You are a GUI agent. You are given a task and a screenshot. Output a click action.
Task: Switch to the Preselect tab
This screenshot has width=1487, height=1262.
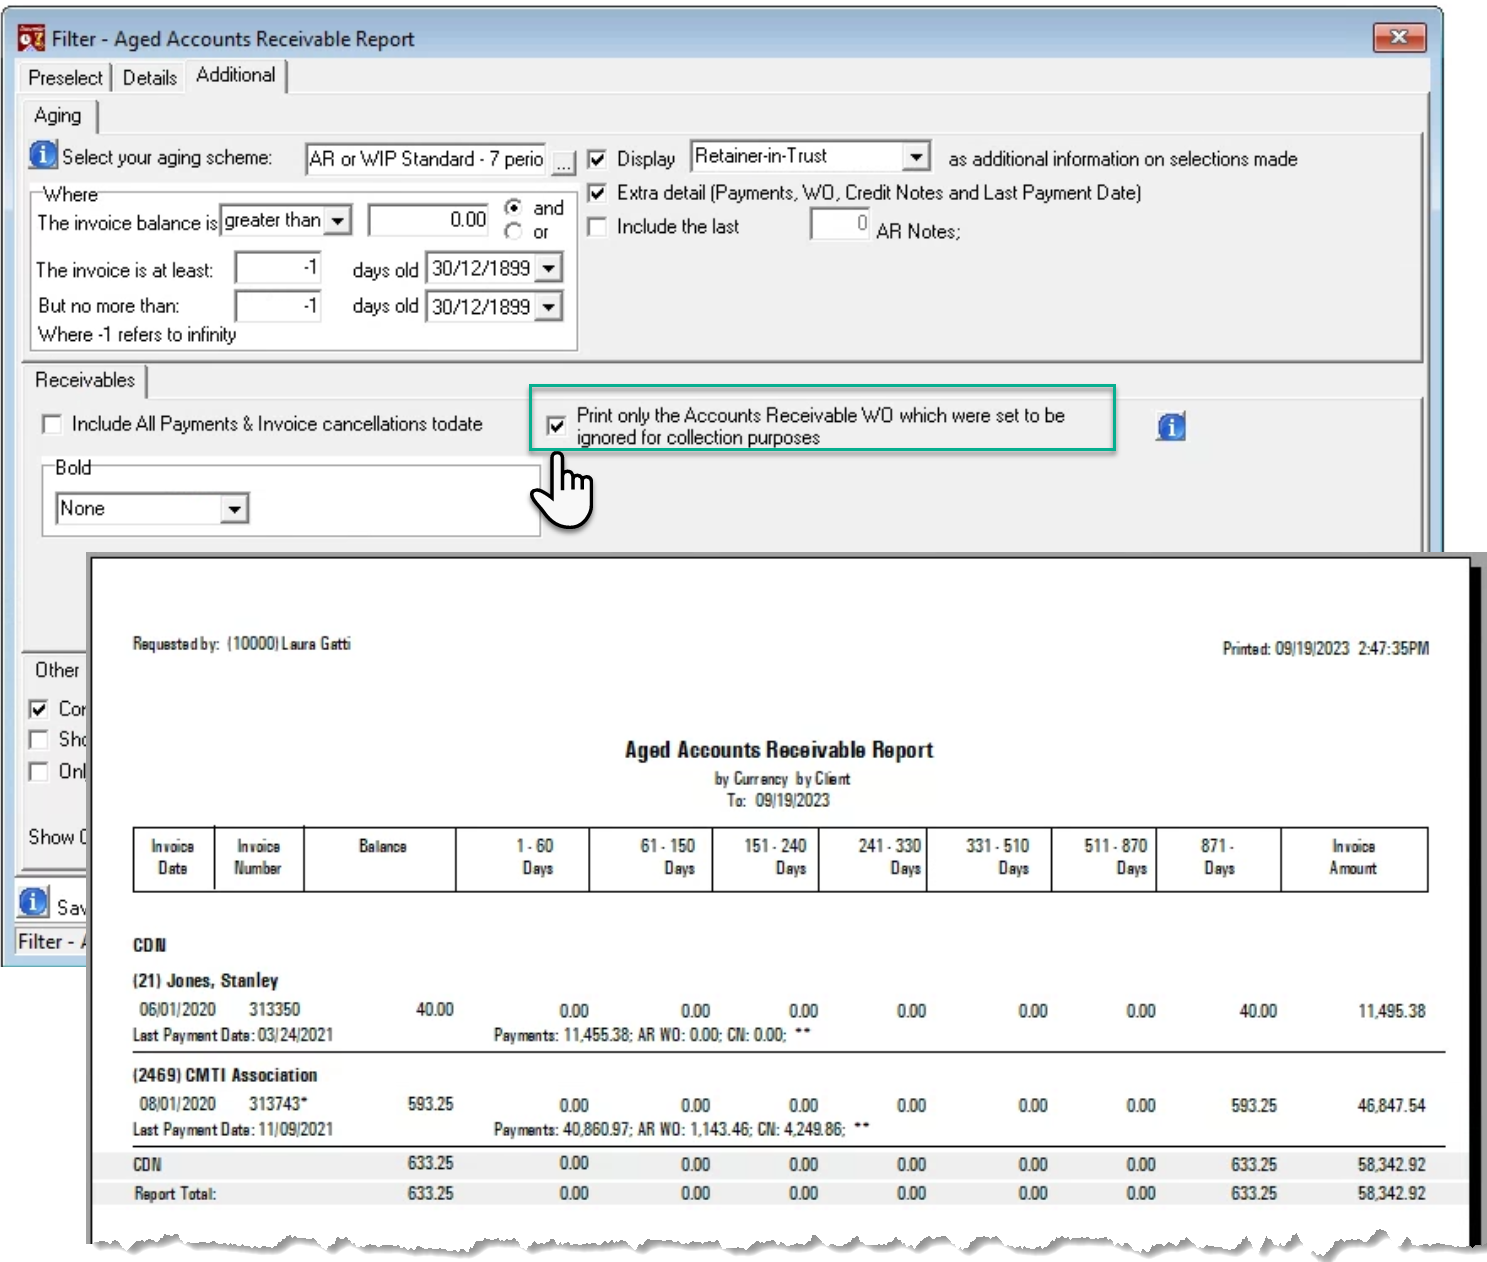[x=65, y=77]
